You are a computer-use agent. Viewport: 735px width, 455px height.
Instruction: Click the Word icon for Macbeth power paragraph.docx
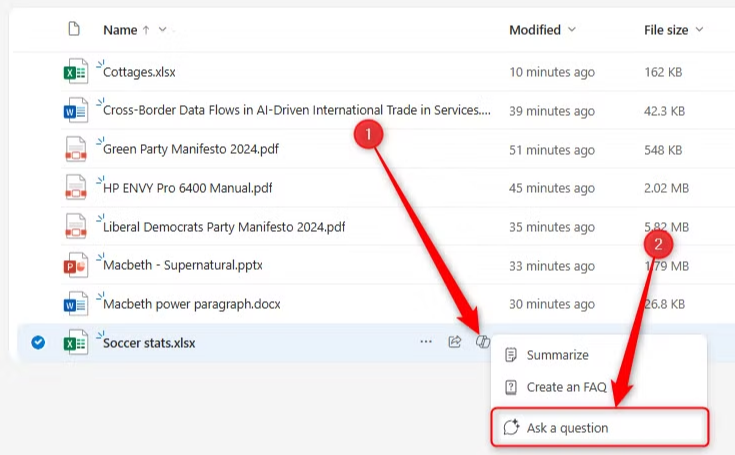[x=75, y=304]
